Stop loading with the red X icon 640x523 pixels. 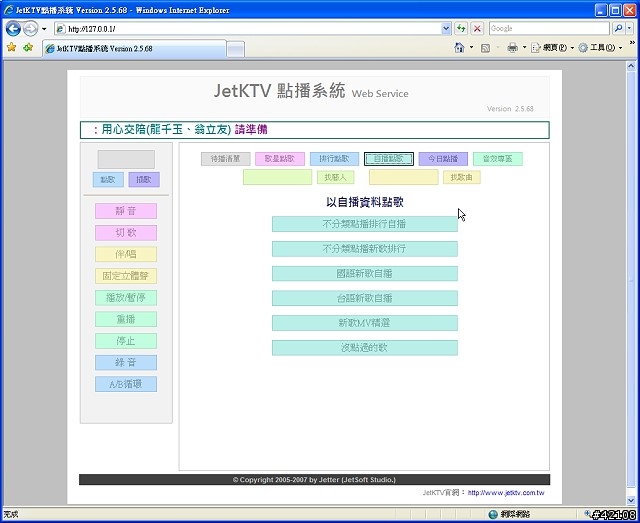[477, 29]
